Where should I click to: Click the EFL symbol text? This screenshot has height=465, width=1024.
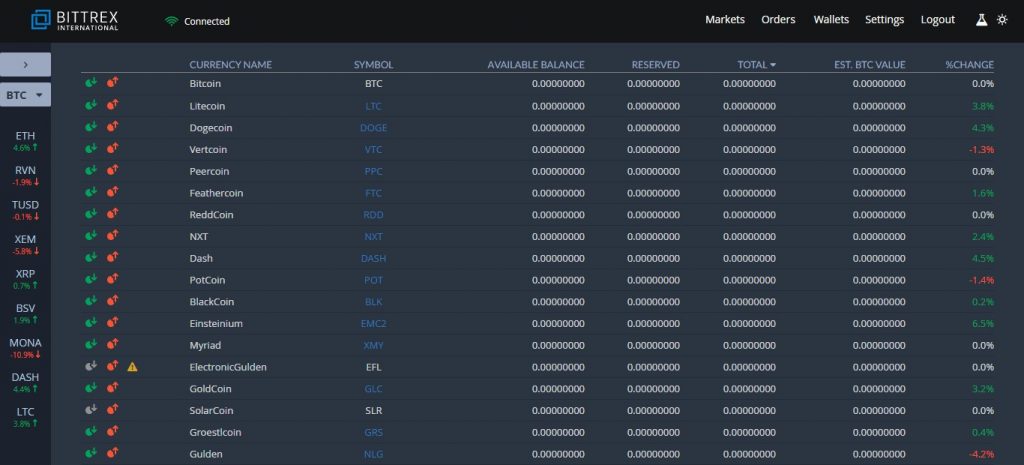(374, 367)
